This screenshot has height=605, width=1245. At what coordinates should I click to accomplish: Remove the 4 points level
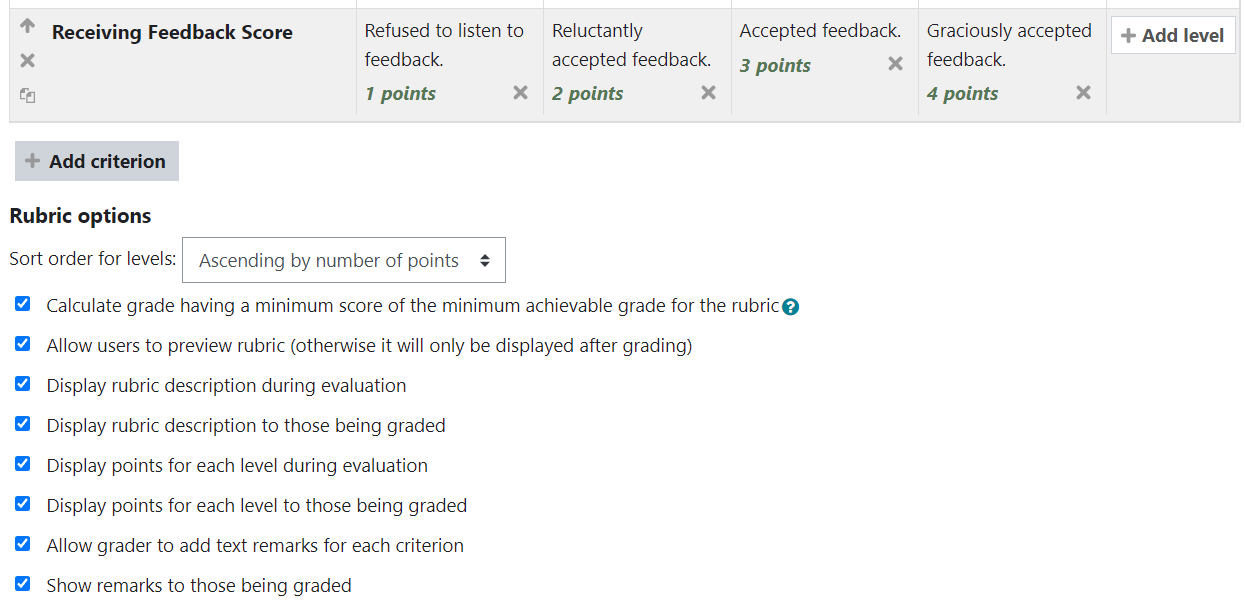click(1083, 93)
